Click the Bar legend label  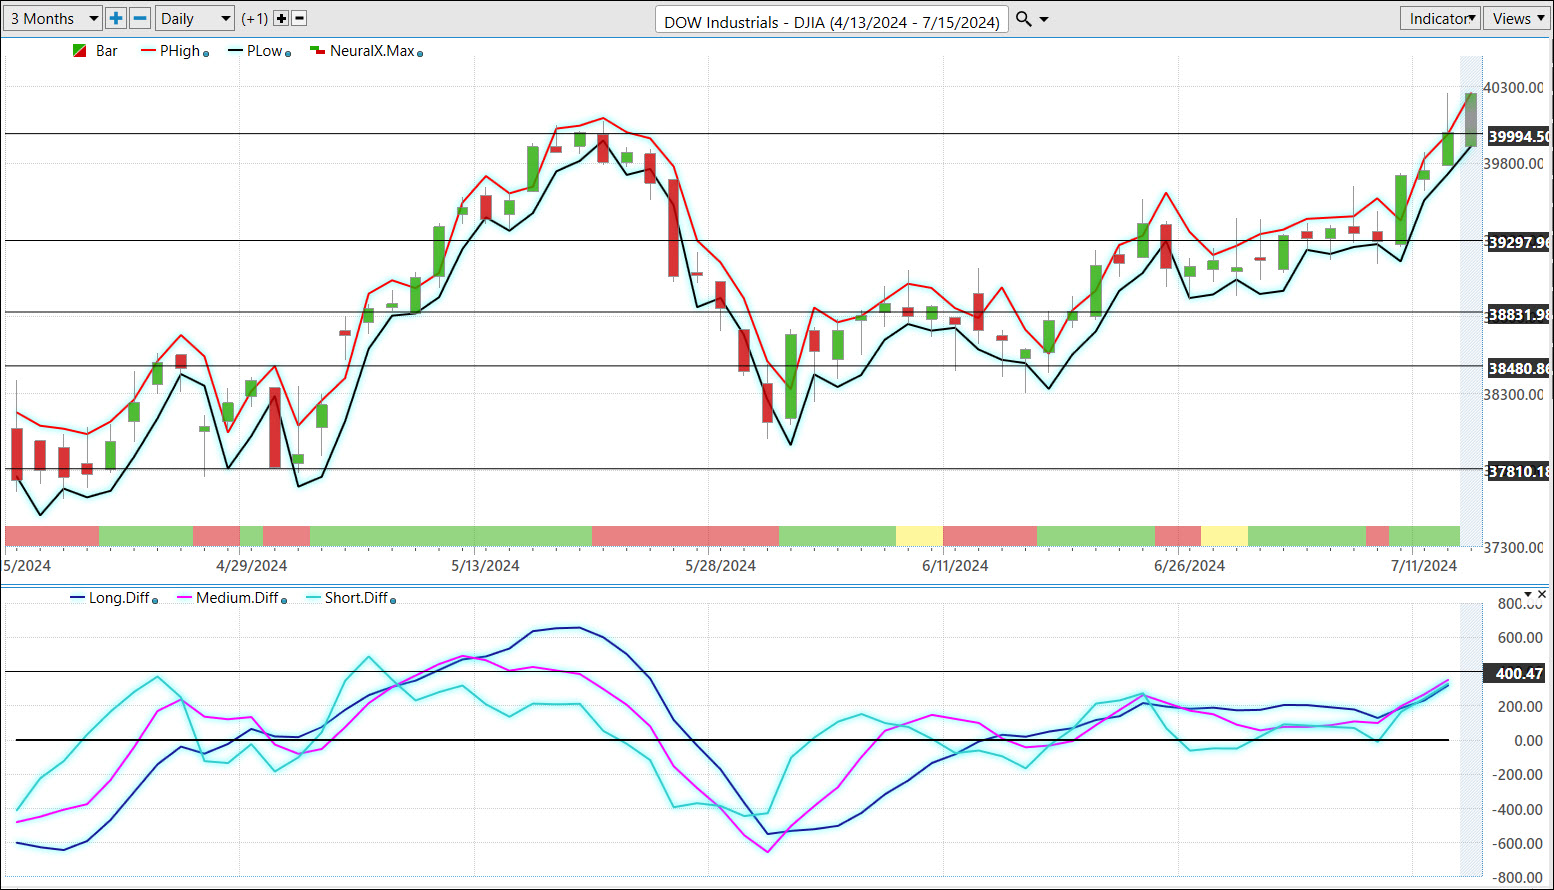[107, 51]
